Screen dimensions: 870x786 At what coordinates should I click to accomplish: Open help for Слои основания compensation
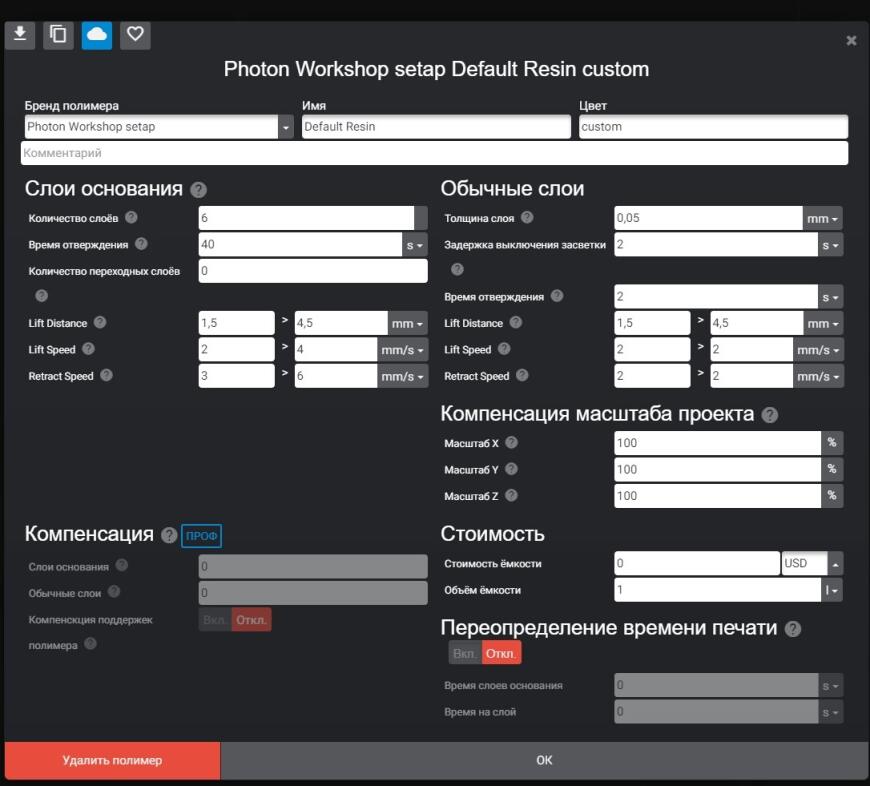[x=122, y=565]
